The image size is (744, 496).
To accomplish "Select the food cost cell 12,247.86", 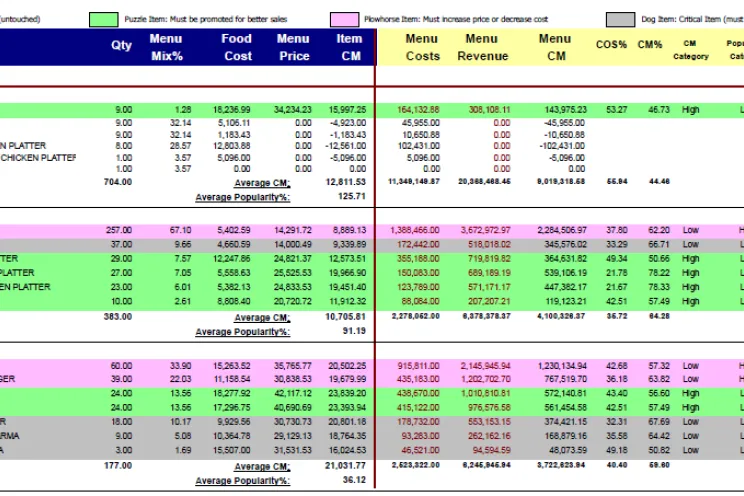I will 232,259.
